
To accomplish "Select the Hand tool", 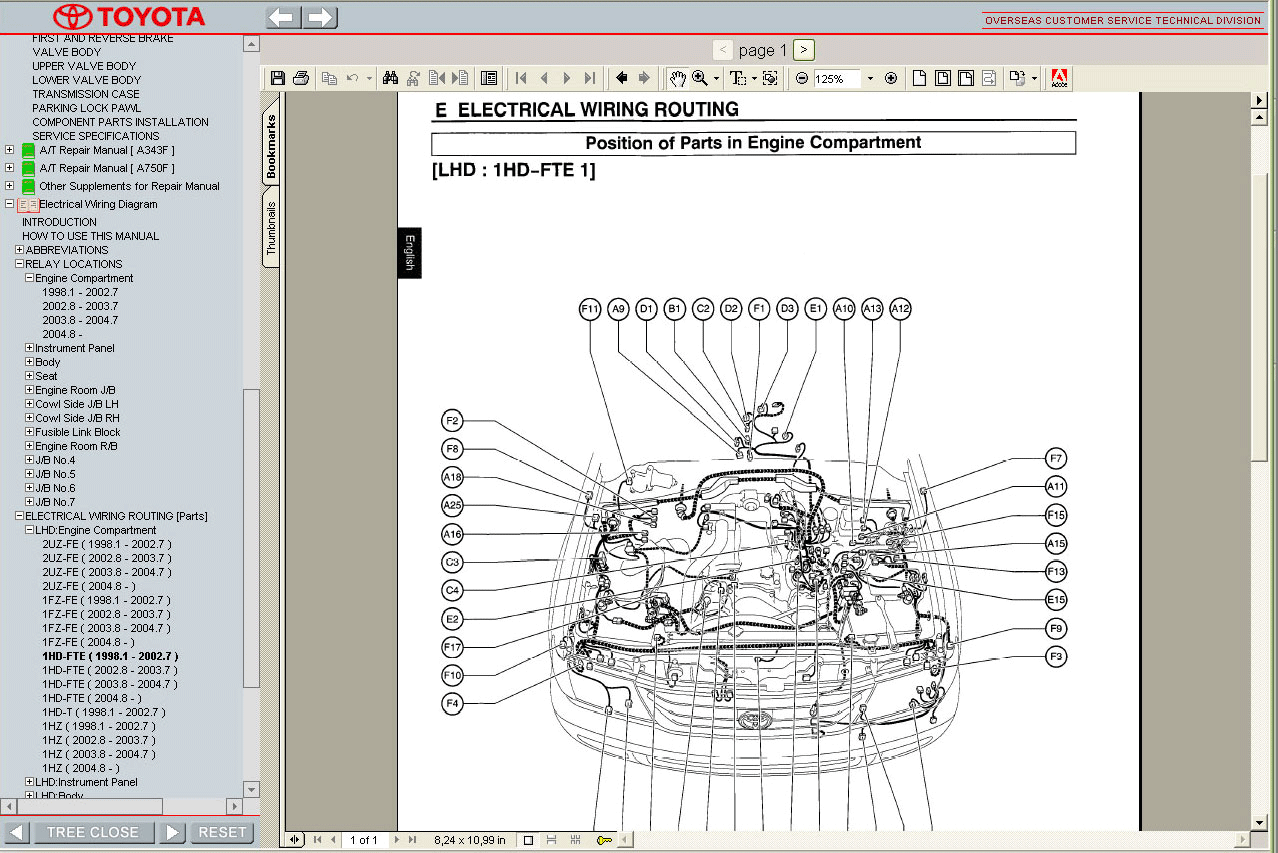I will point(678,78).
